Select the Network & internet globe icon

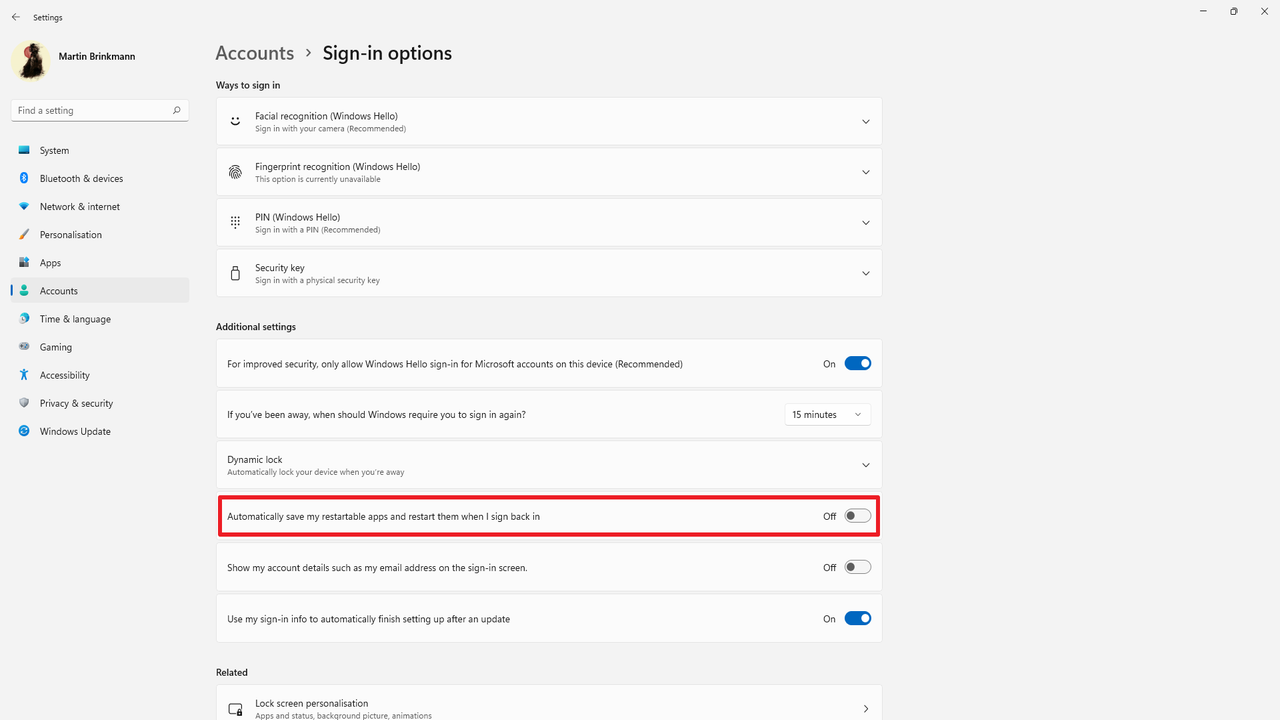(x=23, y=206)
